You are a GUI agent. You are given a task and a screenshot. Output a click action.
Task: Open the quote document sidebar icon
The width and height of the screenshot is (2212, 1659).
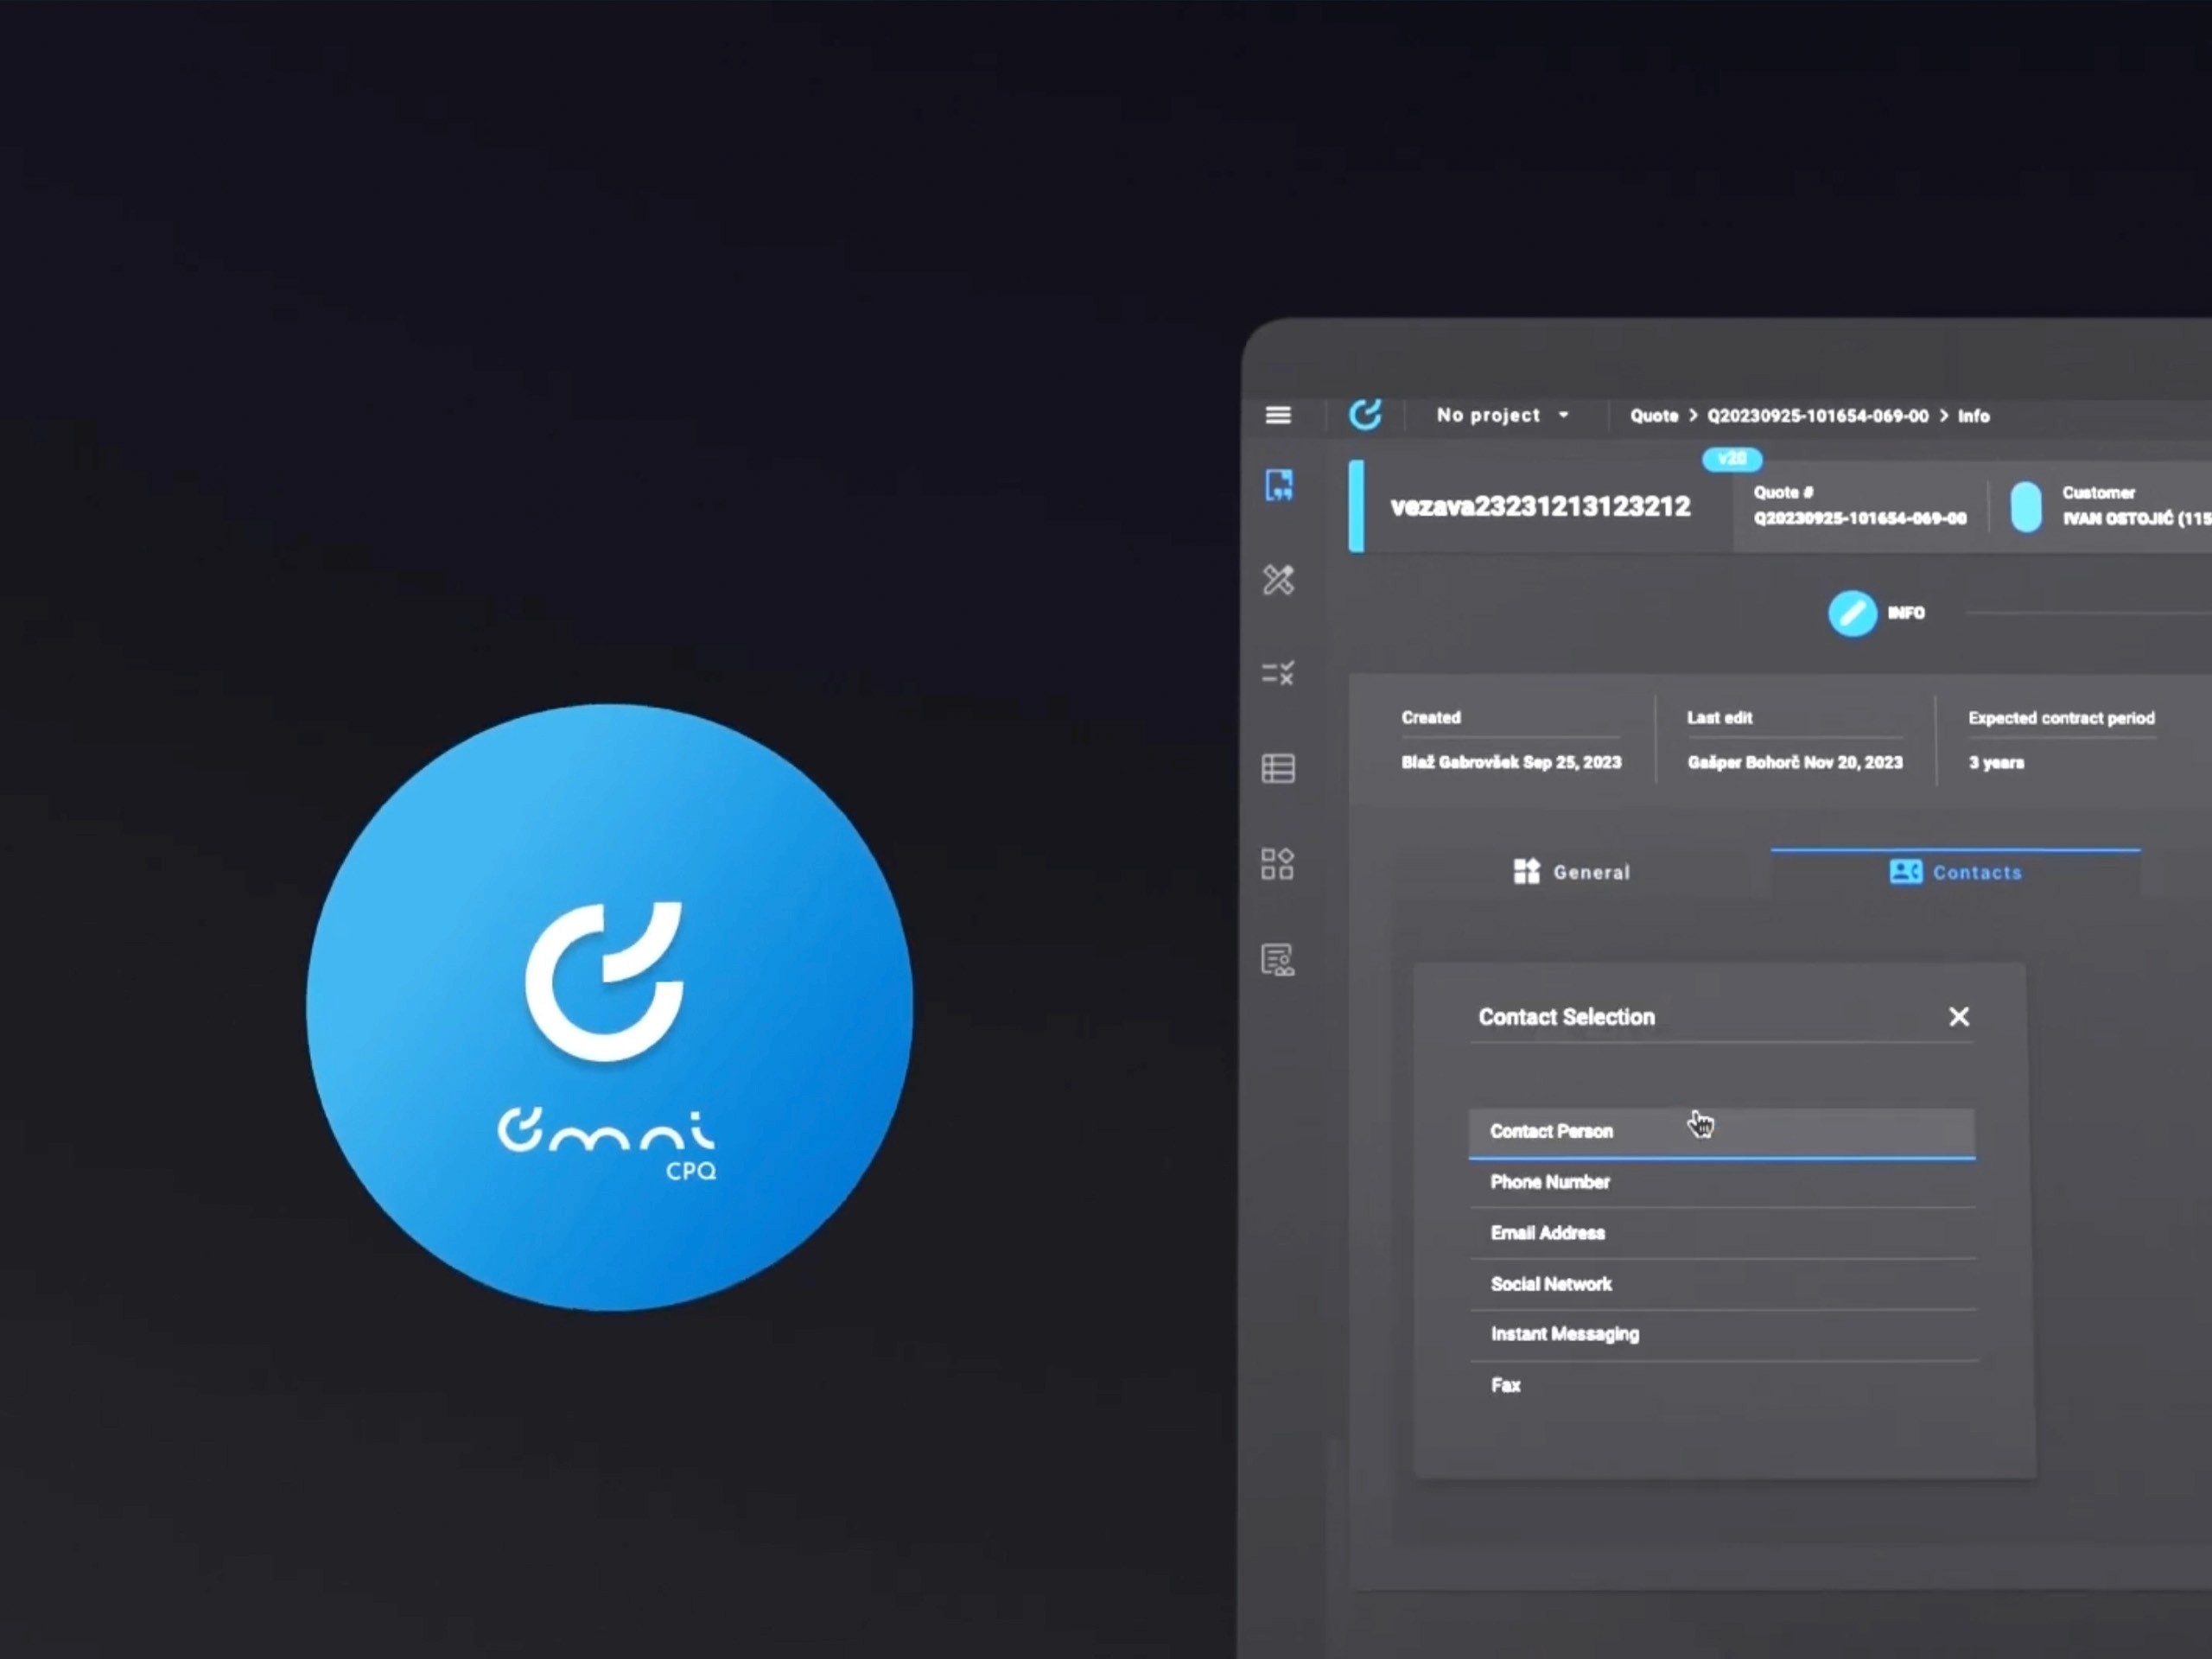pyautogui.click(x=1278, y=486)
